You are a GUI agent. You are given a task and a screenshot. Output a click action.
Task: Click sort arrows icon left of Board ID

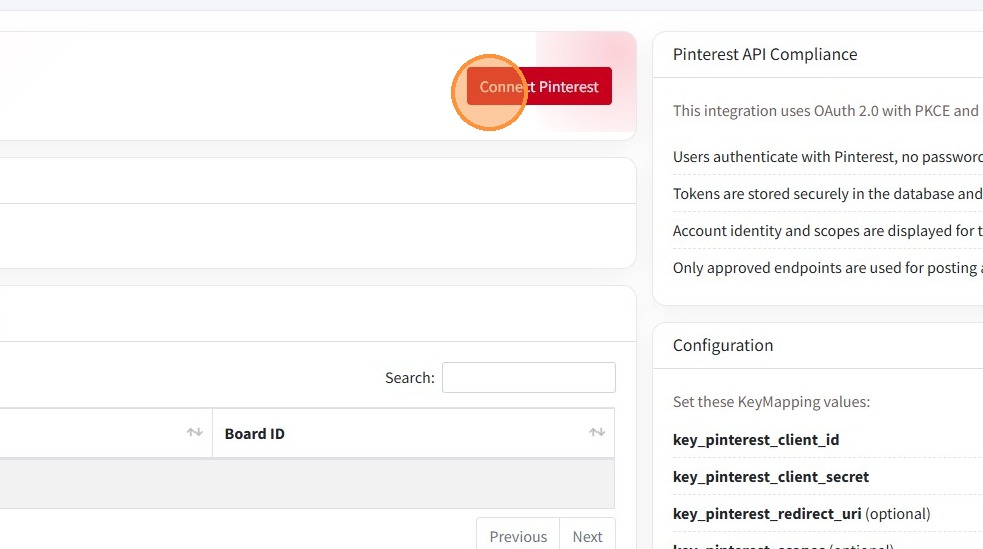(x=195, y=433)
